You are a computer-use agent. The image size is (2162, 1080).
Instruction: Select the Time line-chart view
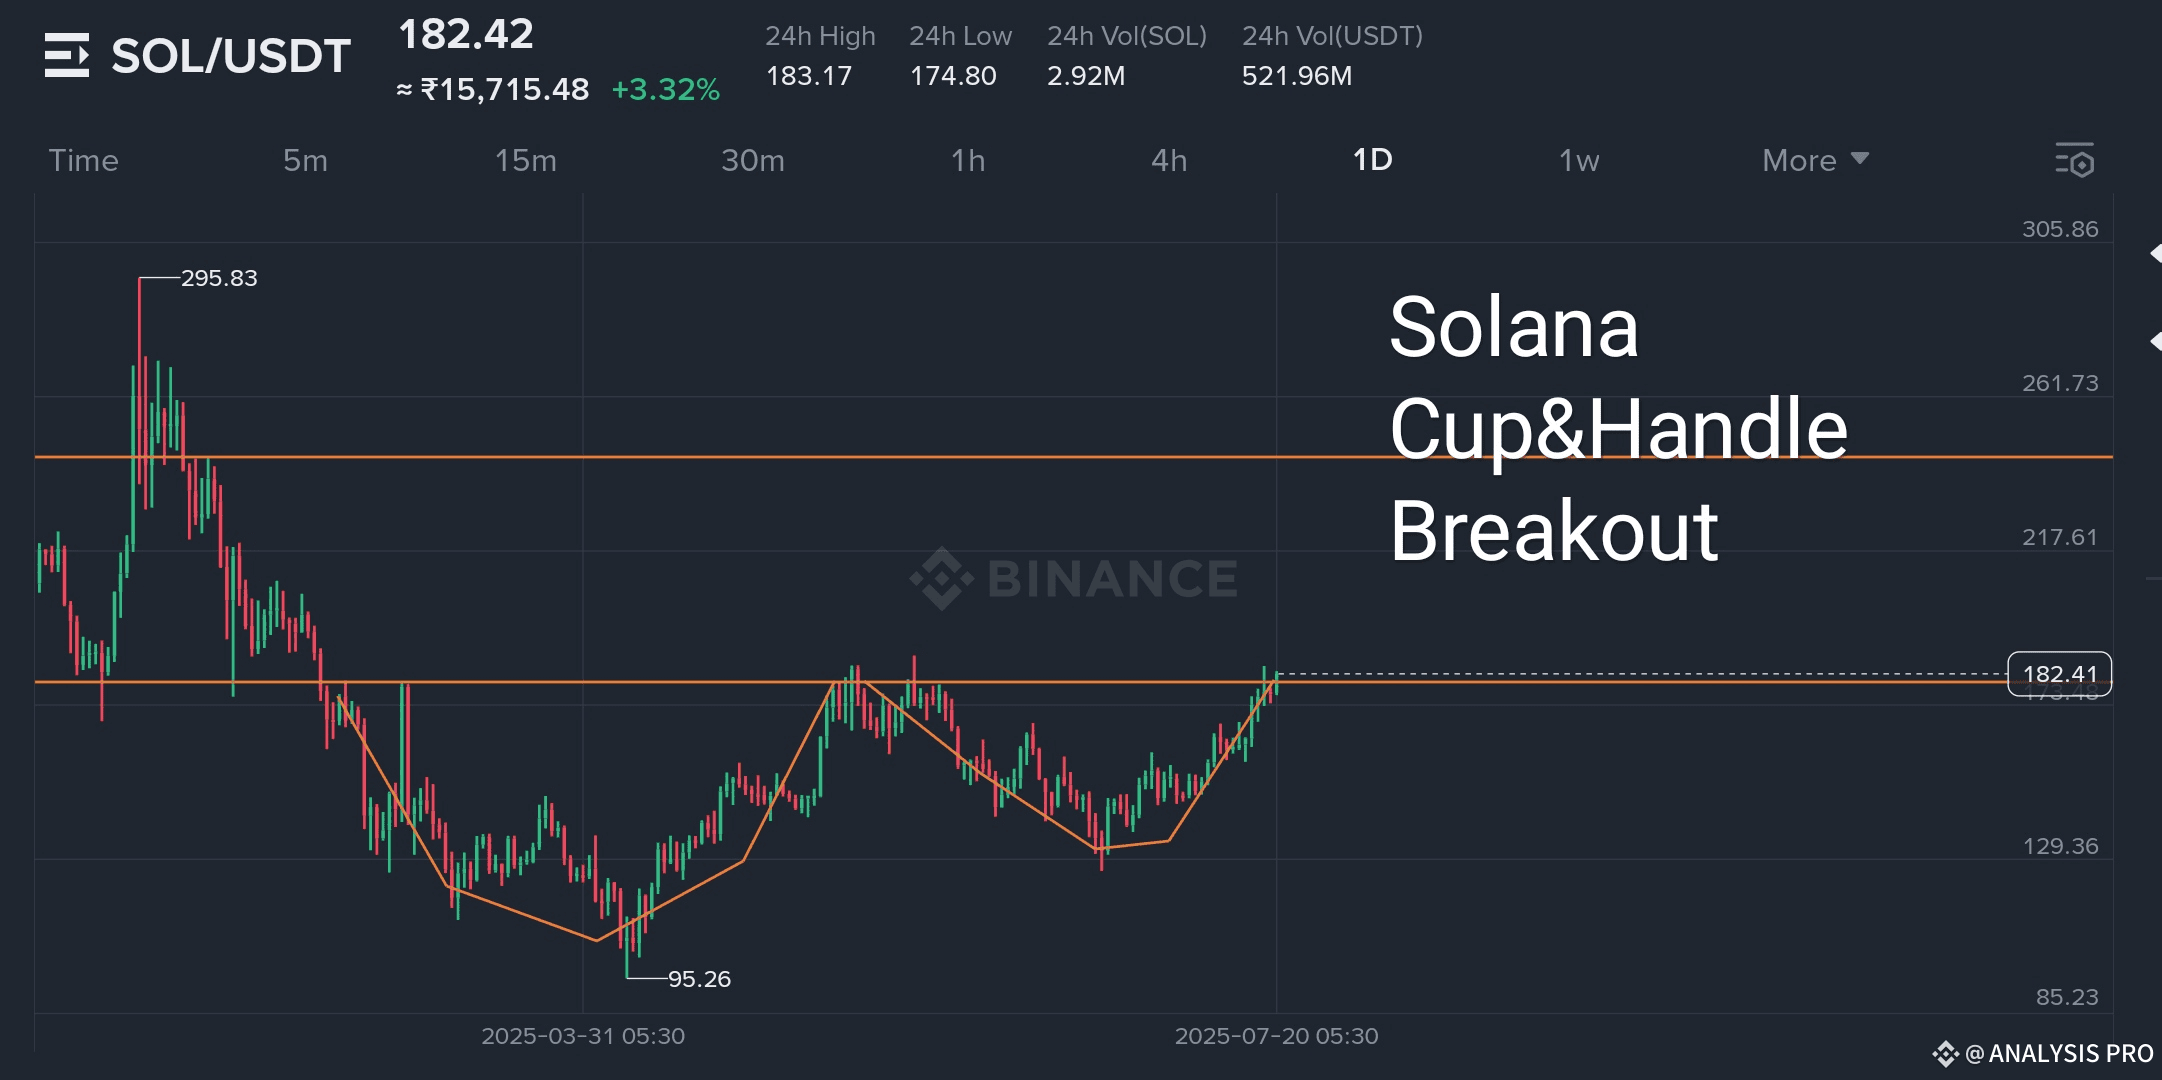click(84, 160)
